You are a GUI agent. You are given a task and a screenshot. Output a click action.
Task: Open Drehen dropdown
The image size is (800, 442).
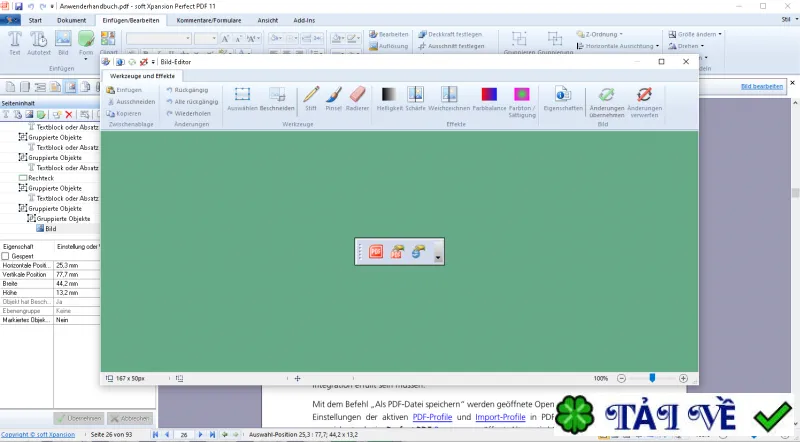(x=686, y=46)
